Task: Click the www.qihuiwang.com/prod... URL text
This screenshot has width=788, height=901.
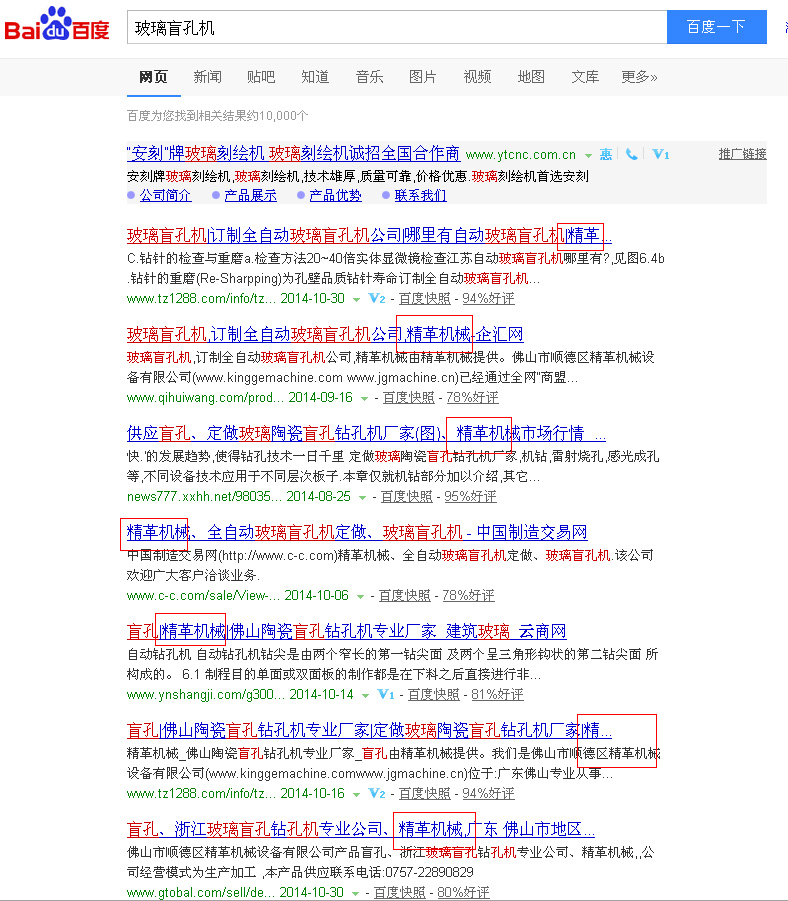Action: click(205, 397)
